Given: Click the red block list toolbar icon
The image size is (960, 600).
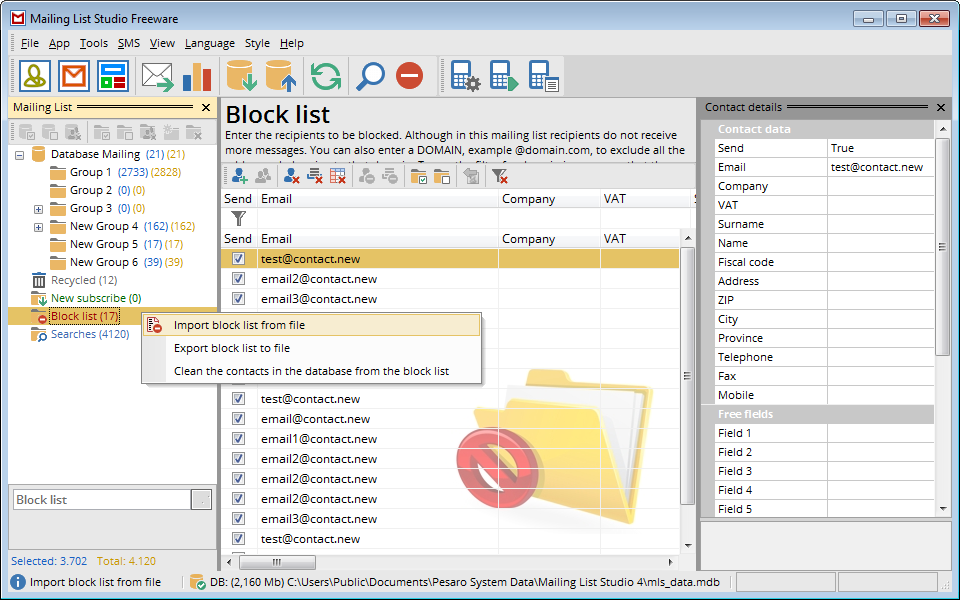Looking at the screenshot, I should click(410, 76).
